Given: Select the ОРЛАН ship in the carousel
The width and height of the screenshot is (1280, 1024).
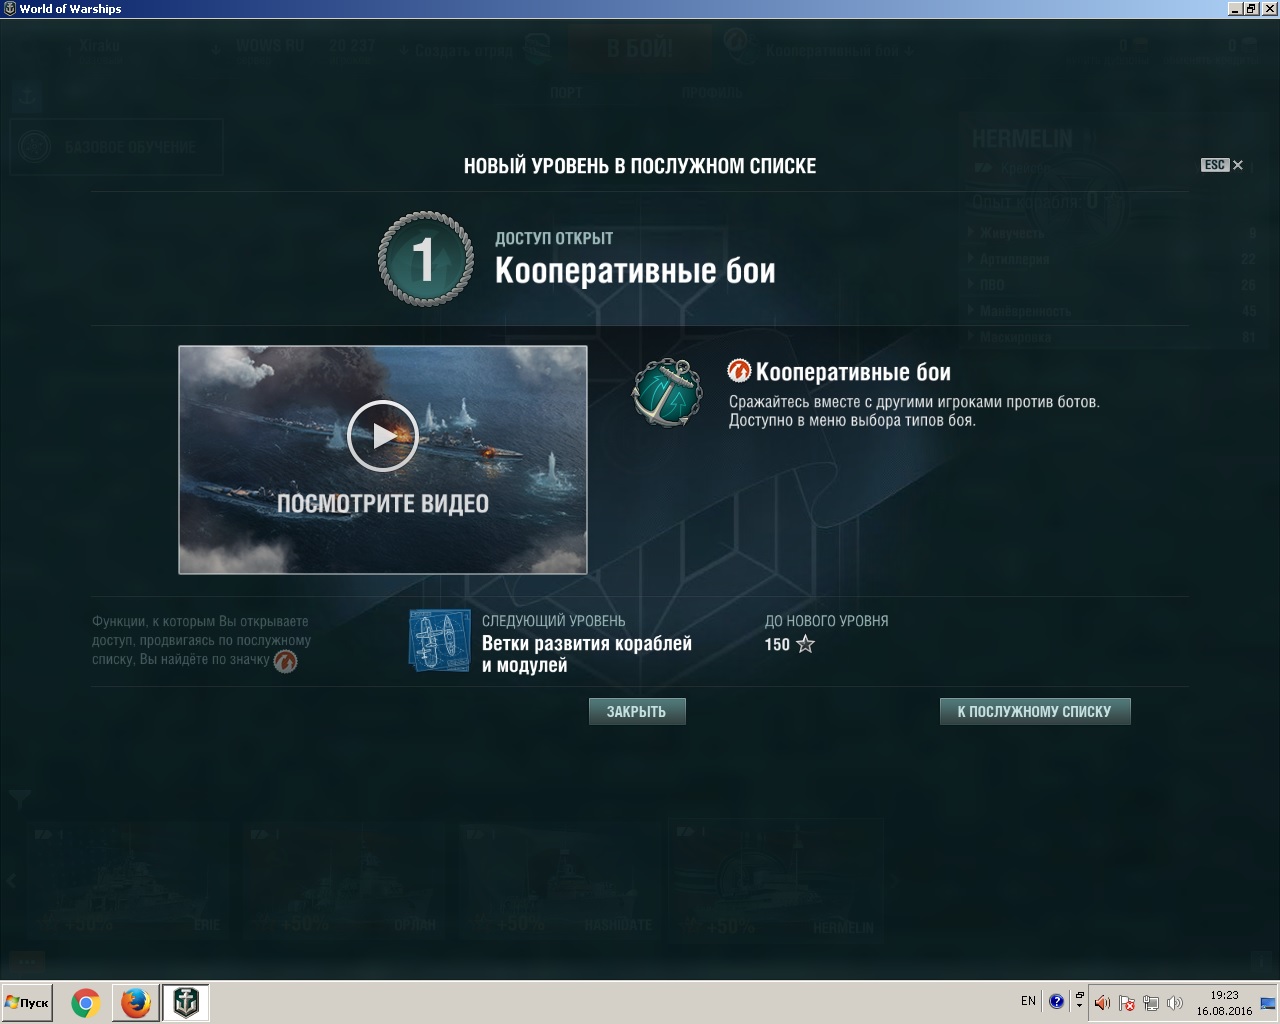Looking at the screenshot, I should tap(345, 881).
